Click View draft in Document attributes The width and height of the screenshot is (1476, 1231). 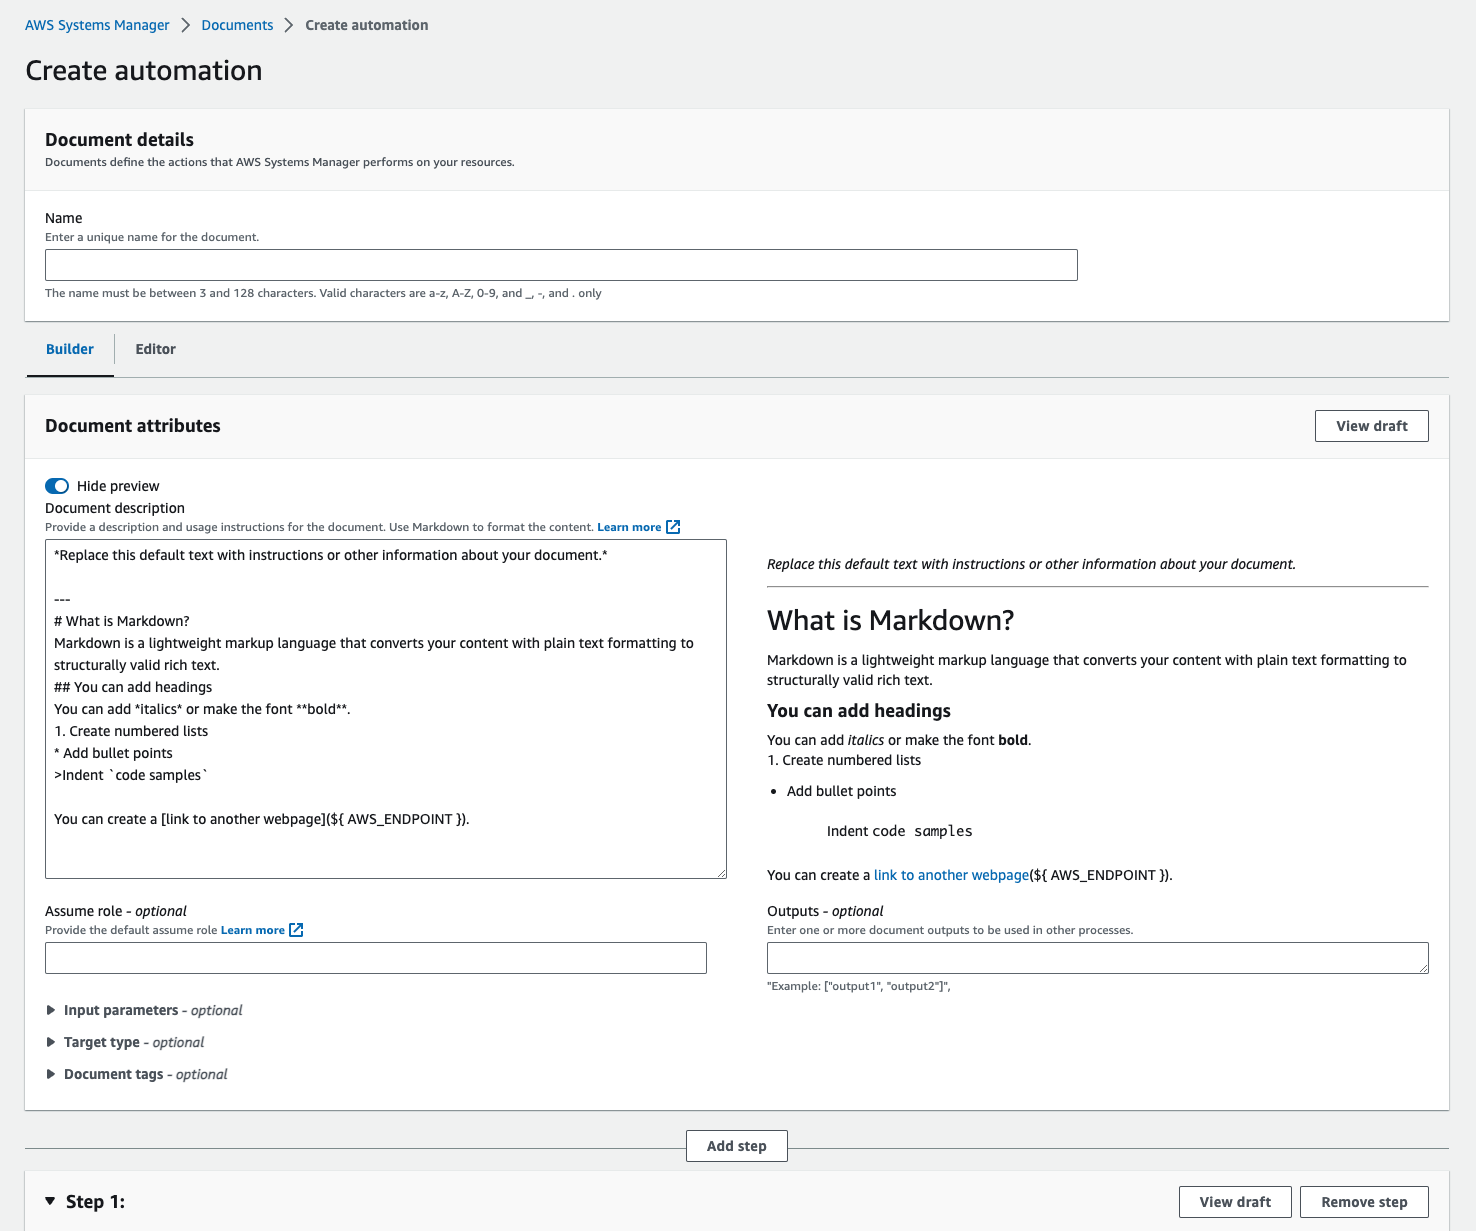click(1371, 426)
